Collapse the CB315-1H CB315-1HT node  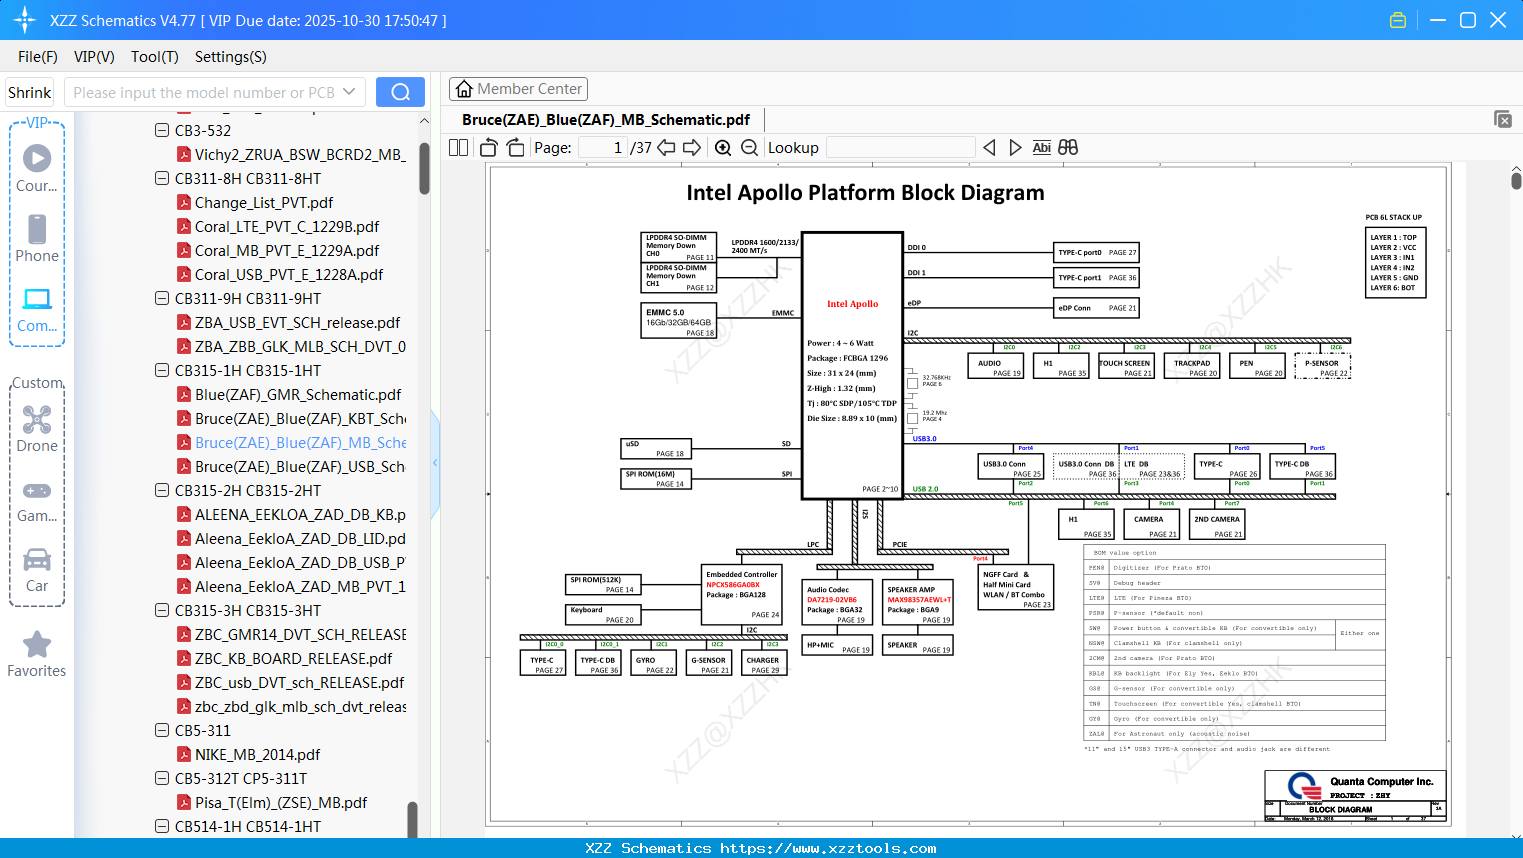(x=162, y=370)
